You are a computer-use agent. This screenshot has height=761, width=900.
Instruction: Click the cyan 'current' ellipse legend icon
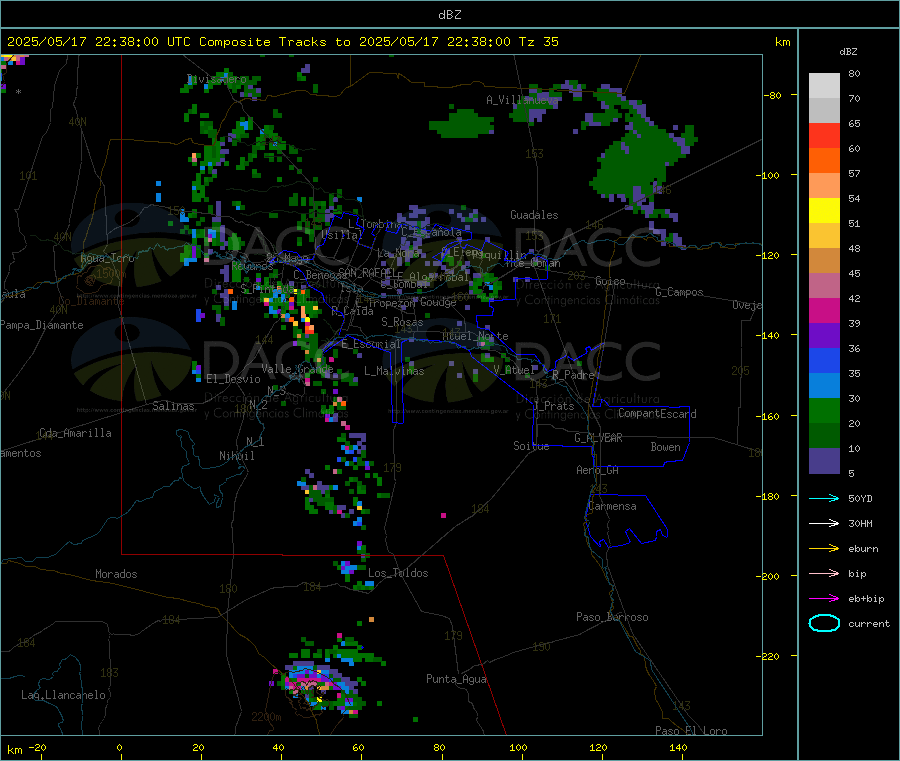[824, 623]
